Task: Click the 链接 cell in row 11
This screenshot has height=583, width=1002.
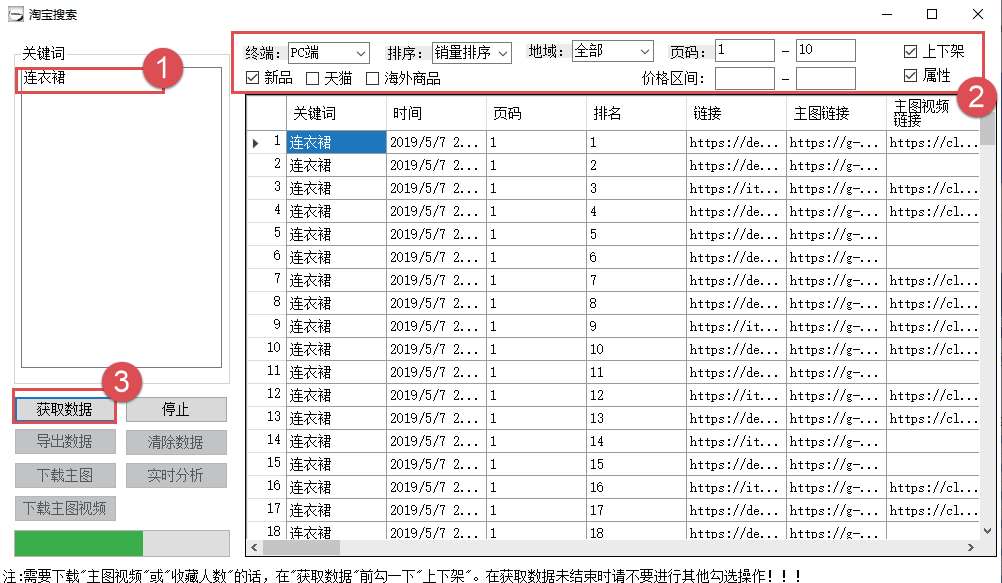Action: coord(737,373)
